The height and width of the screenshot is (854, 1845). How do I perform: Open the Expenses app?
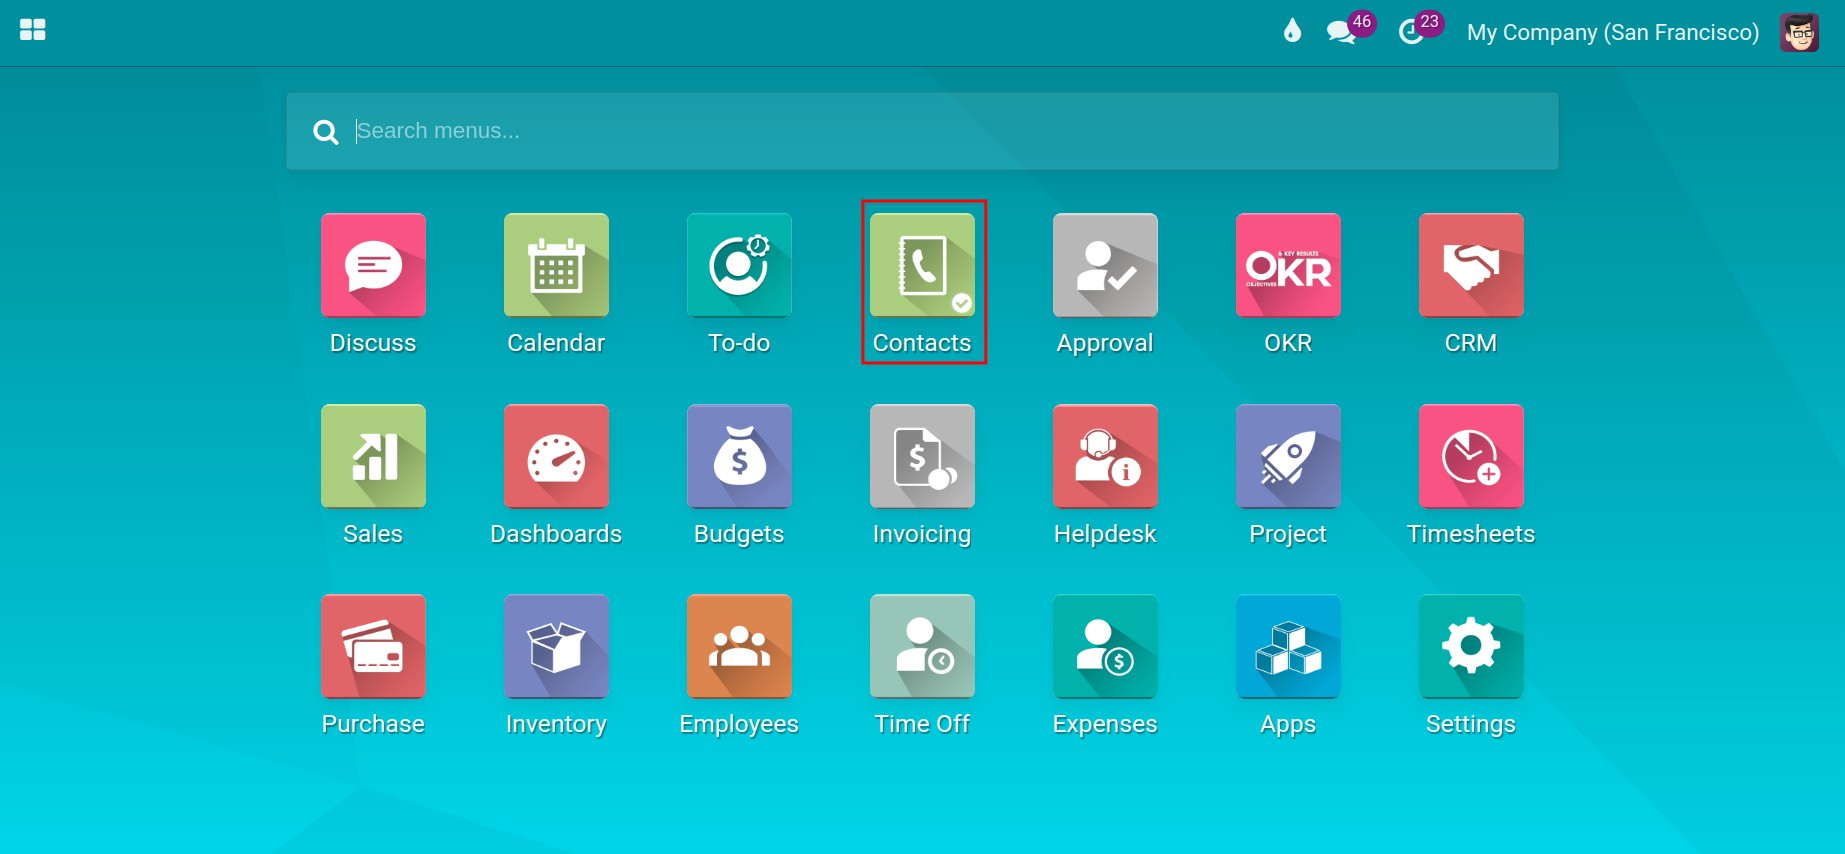(x=1105, y=646)
